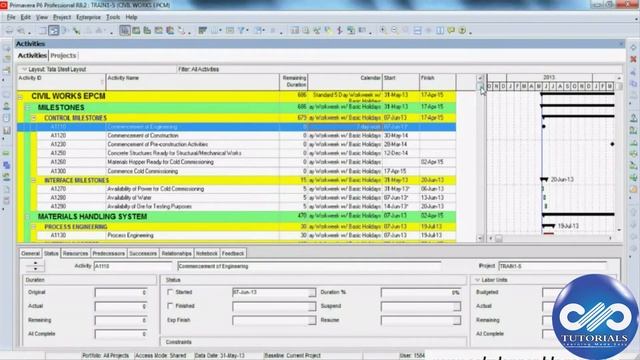Click the red Delete X icon on right sidebar
Viewport: 640px width, 360px height.
(633, 60)
